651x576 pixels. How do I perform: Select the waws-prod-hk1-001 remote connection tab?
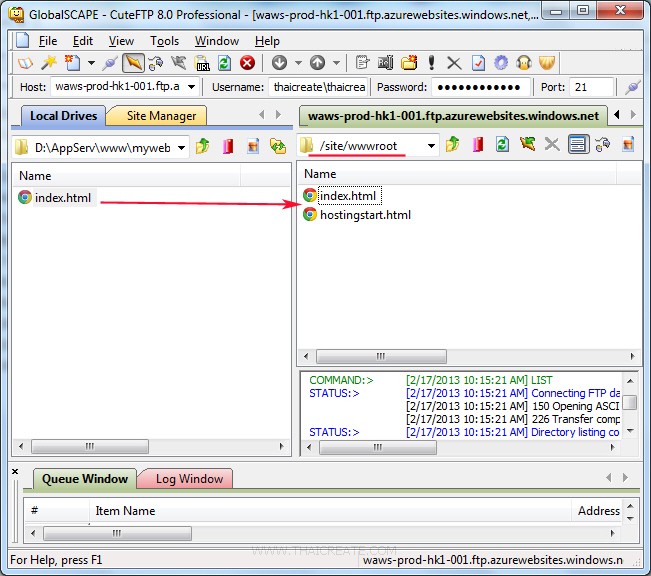coord(453,116)
